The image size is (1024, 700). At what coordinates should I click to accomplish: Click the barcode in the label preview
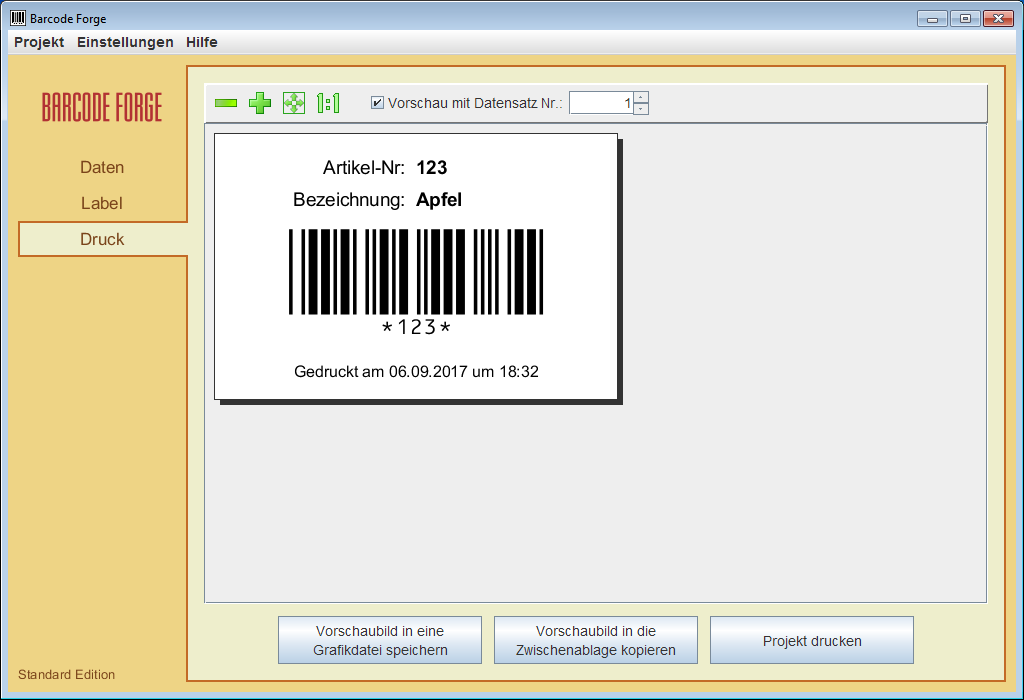pos(416,272)
